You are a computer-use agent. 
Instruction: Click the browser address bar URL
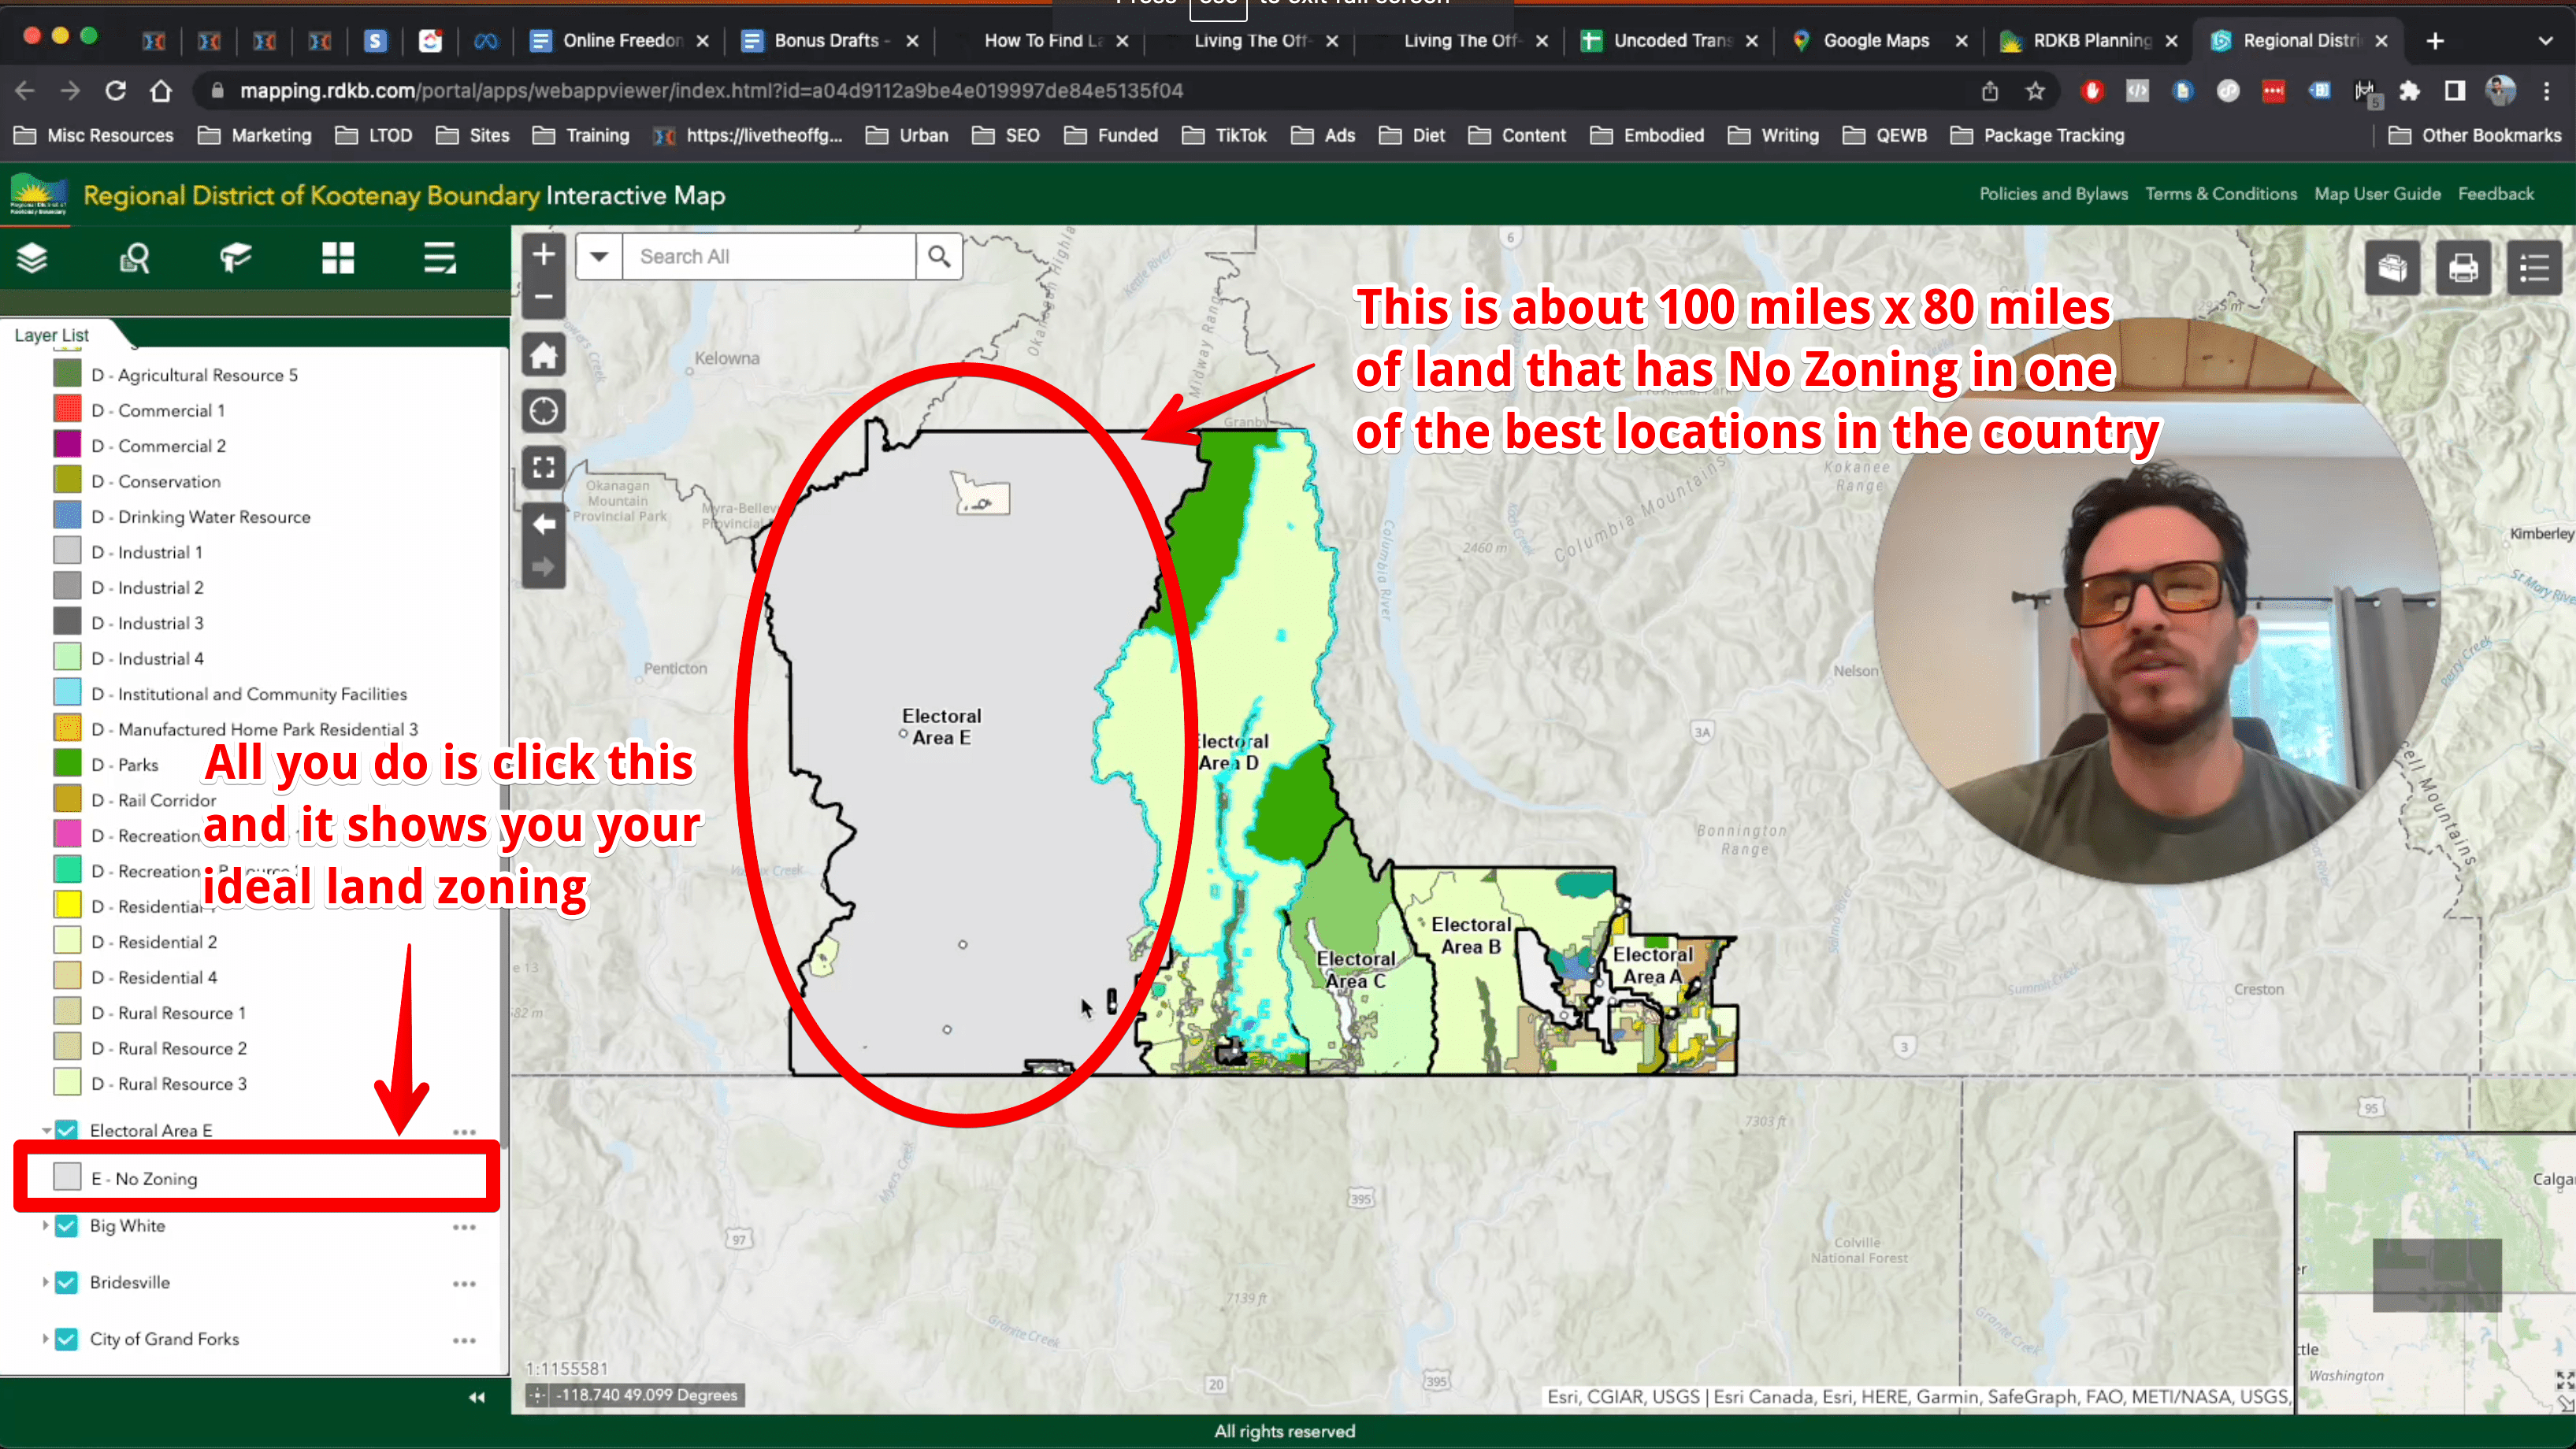(711, 91)
